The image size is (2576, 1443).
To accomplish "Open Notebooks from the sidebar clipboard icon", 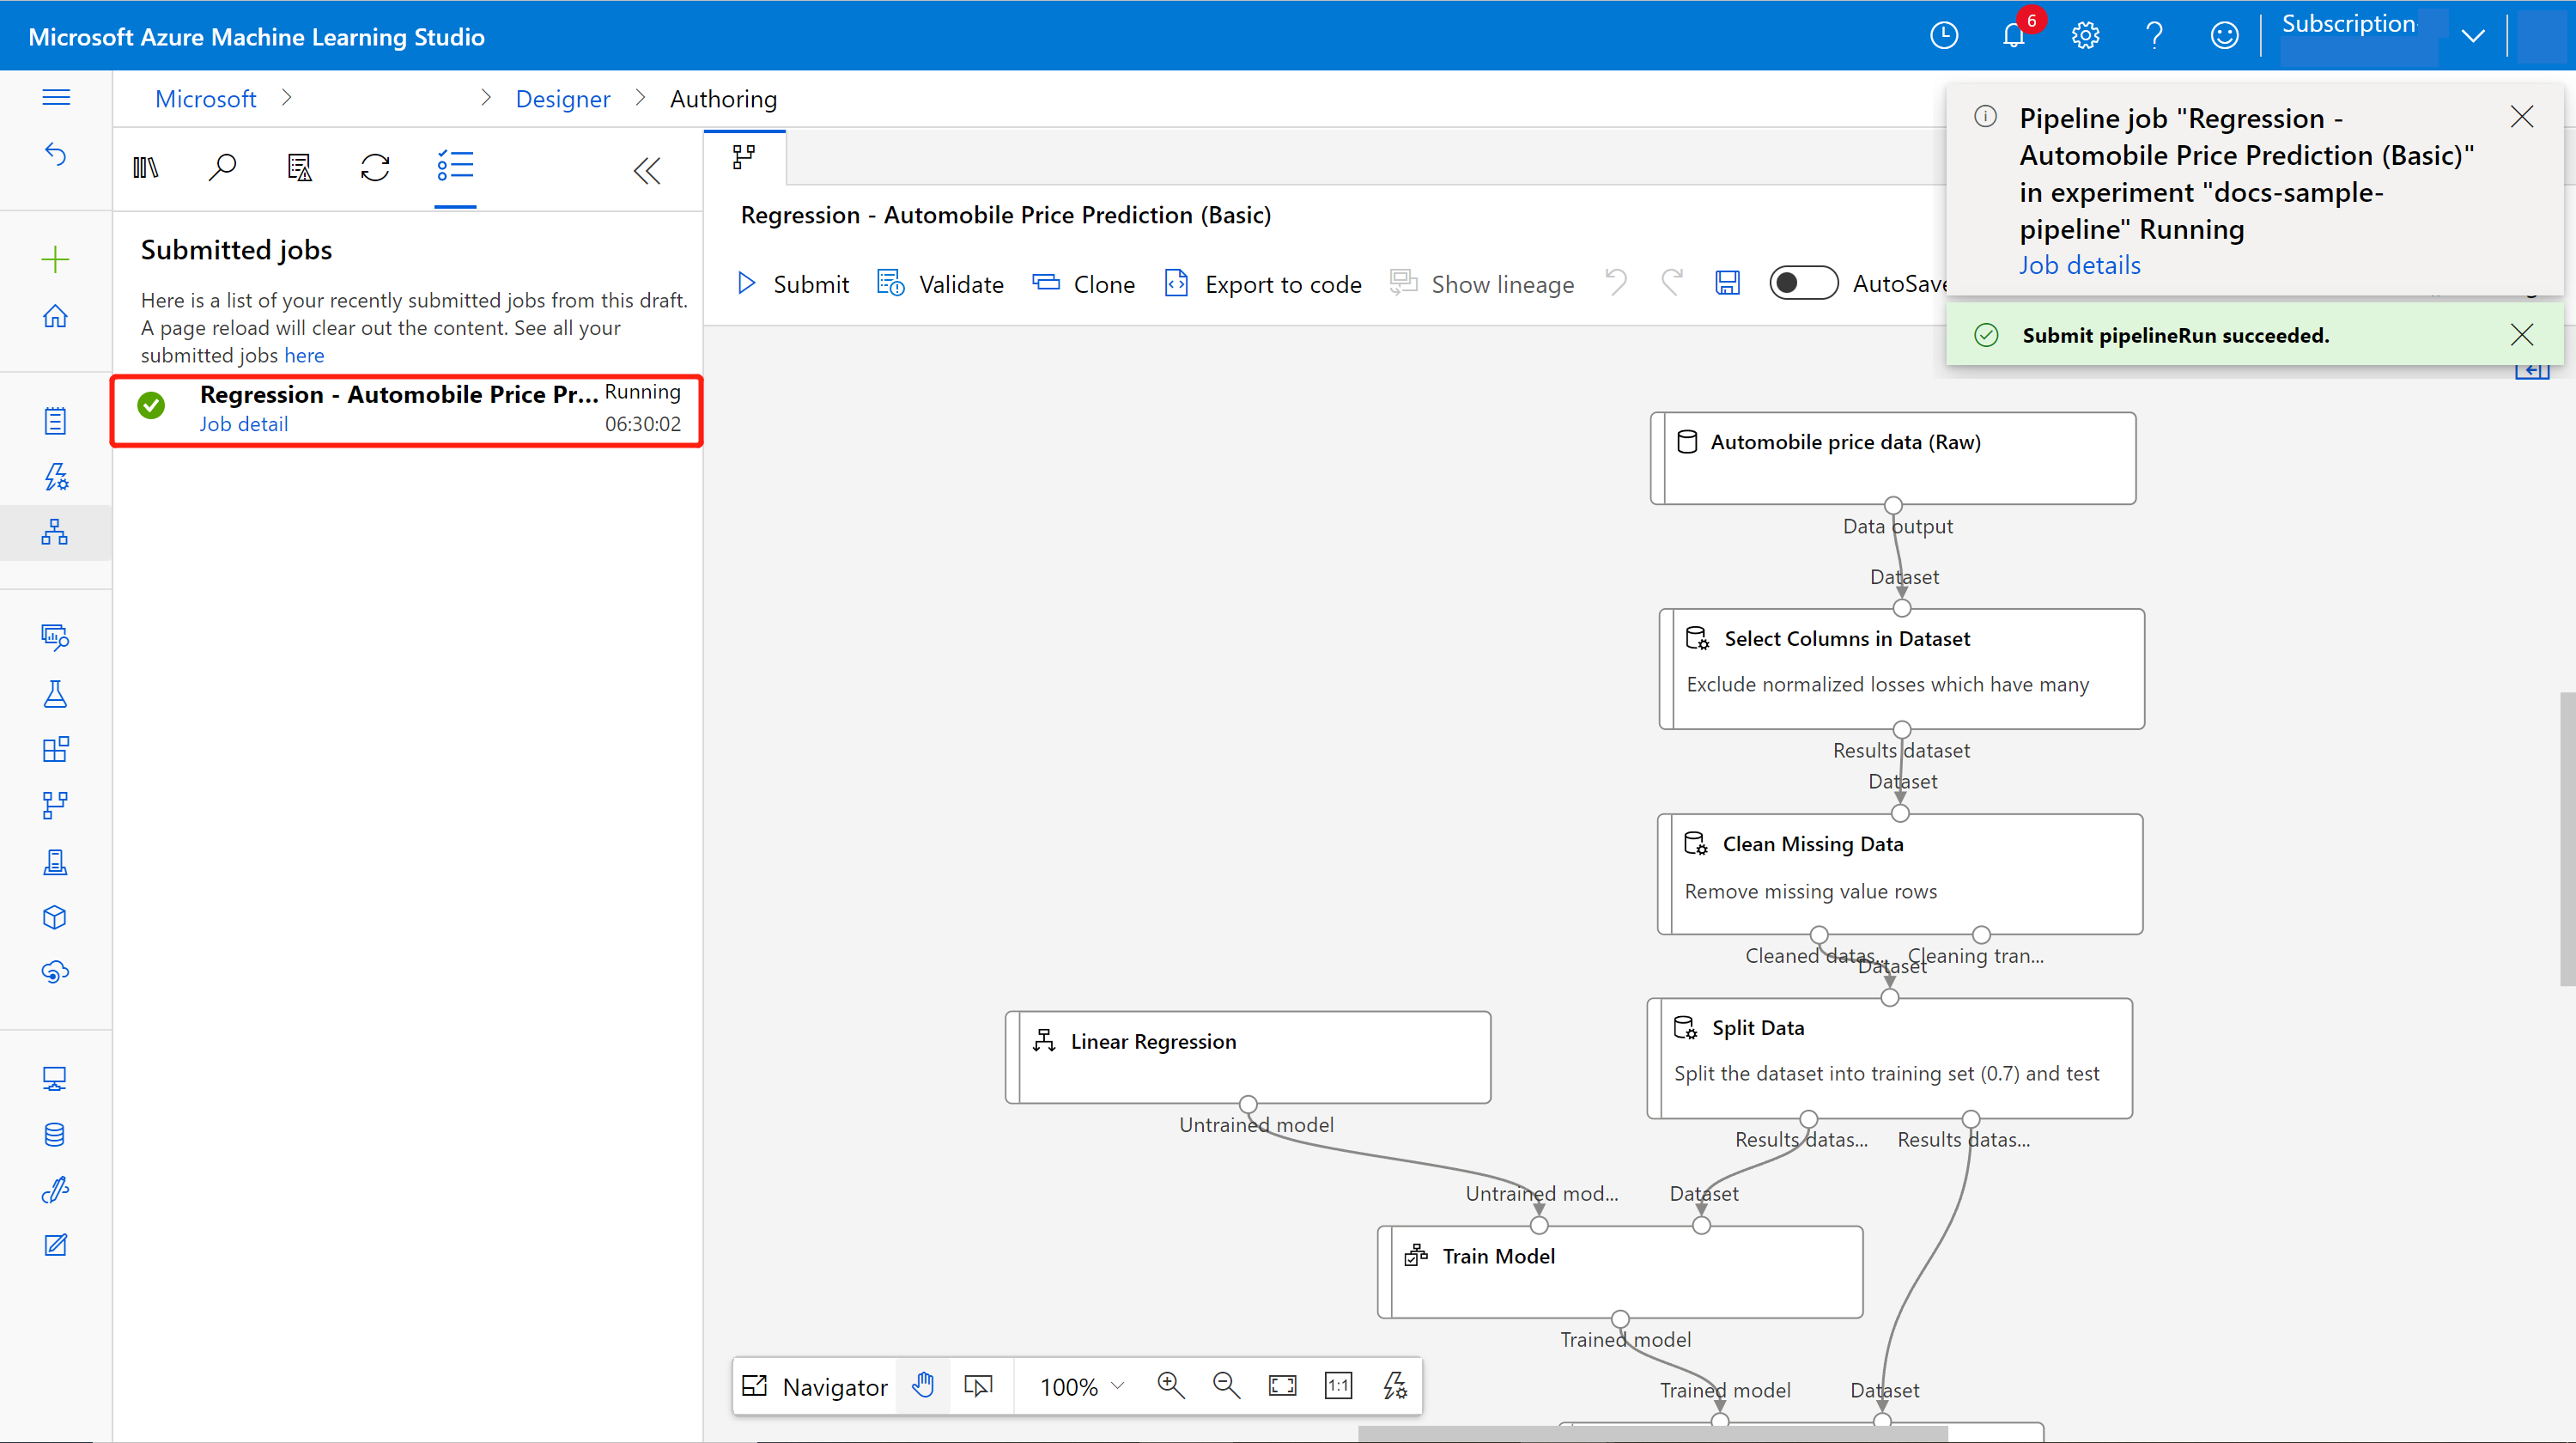I will [55, 421].
